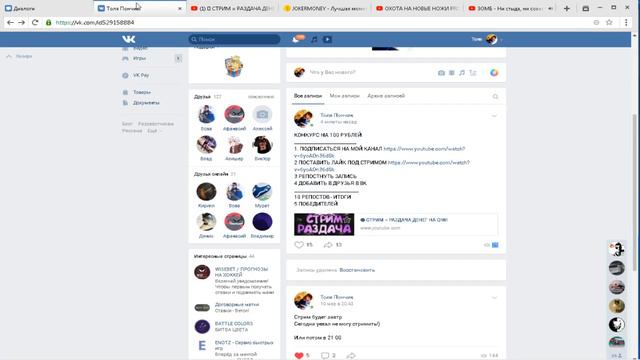Open online friend Владимир avatar
Image resolution: width=640 pixels, height=360 pixels.
click(x=262, y=222)
